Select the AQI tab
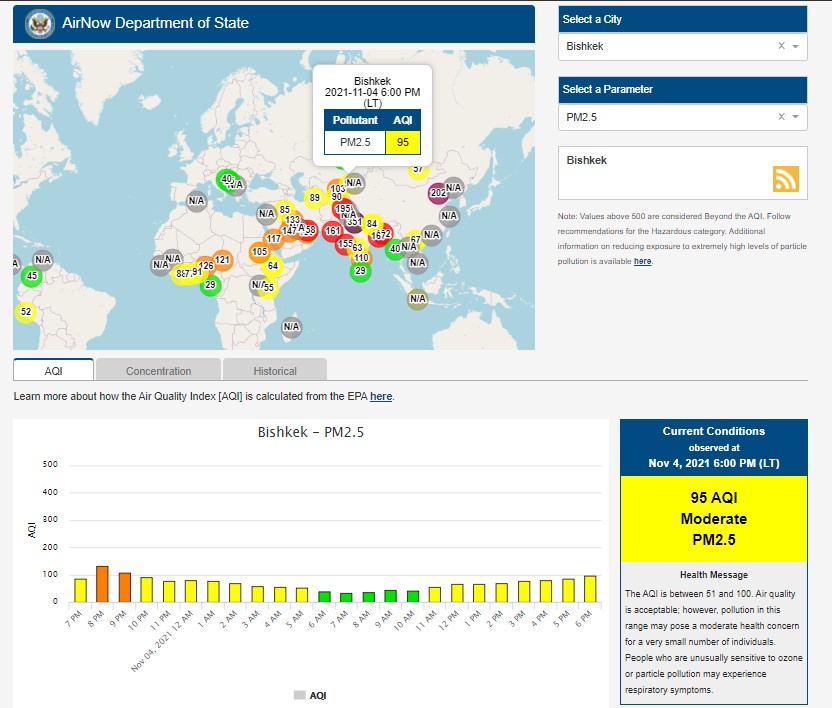 [54, 370]
